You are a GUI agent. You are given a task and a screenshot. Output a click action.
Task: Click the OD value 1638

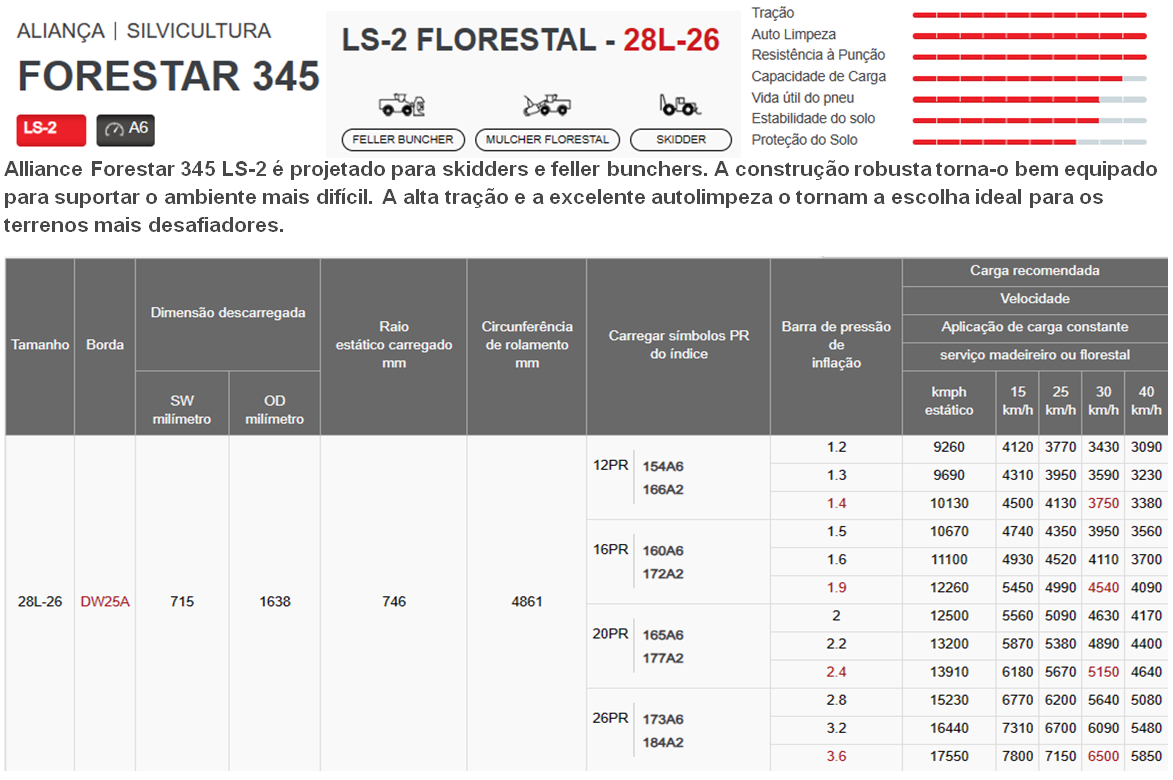coord(275,602)
